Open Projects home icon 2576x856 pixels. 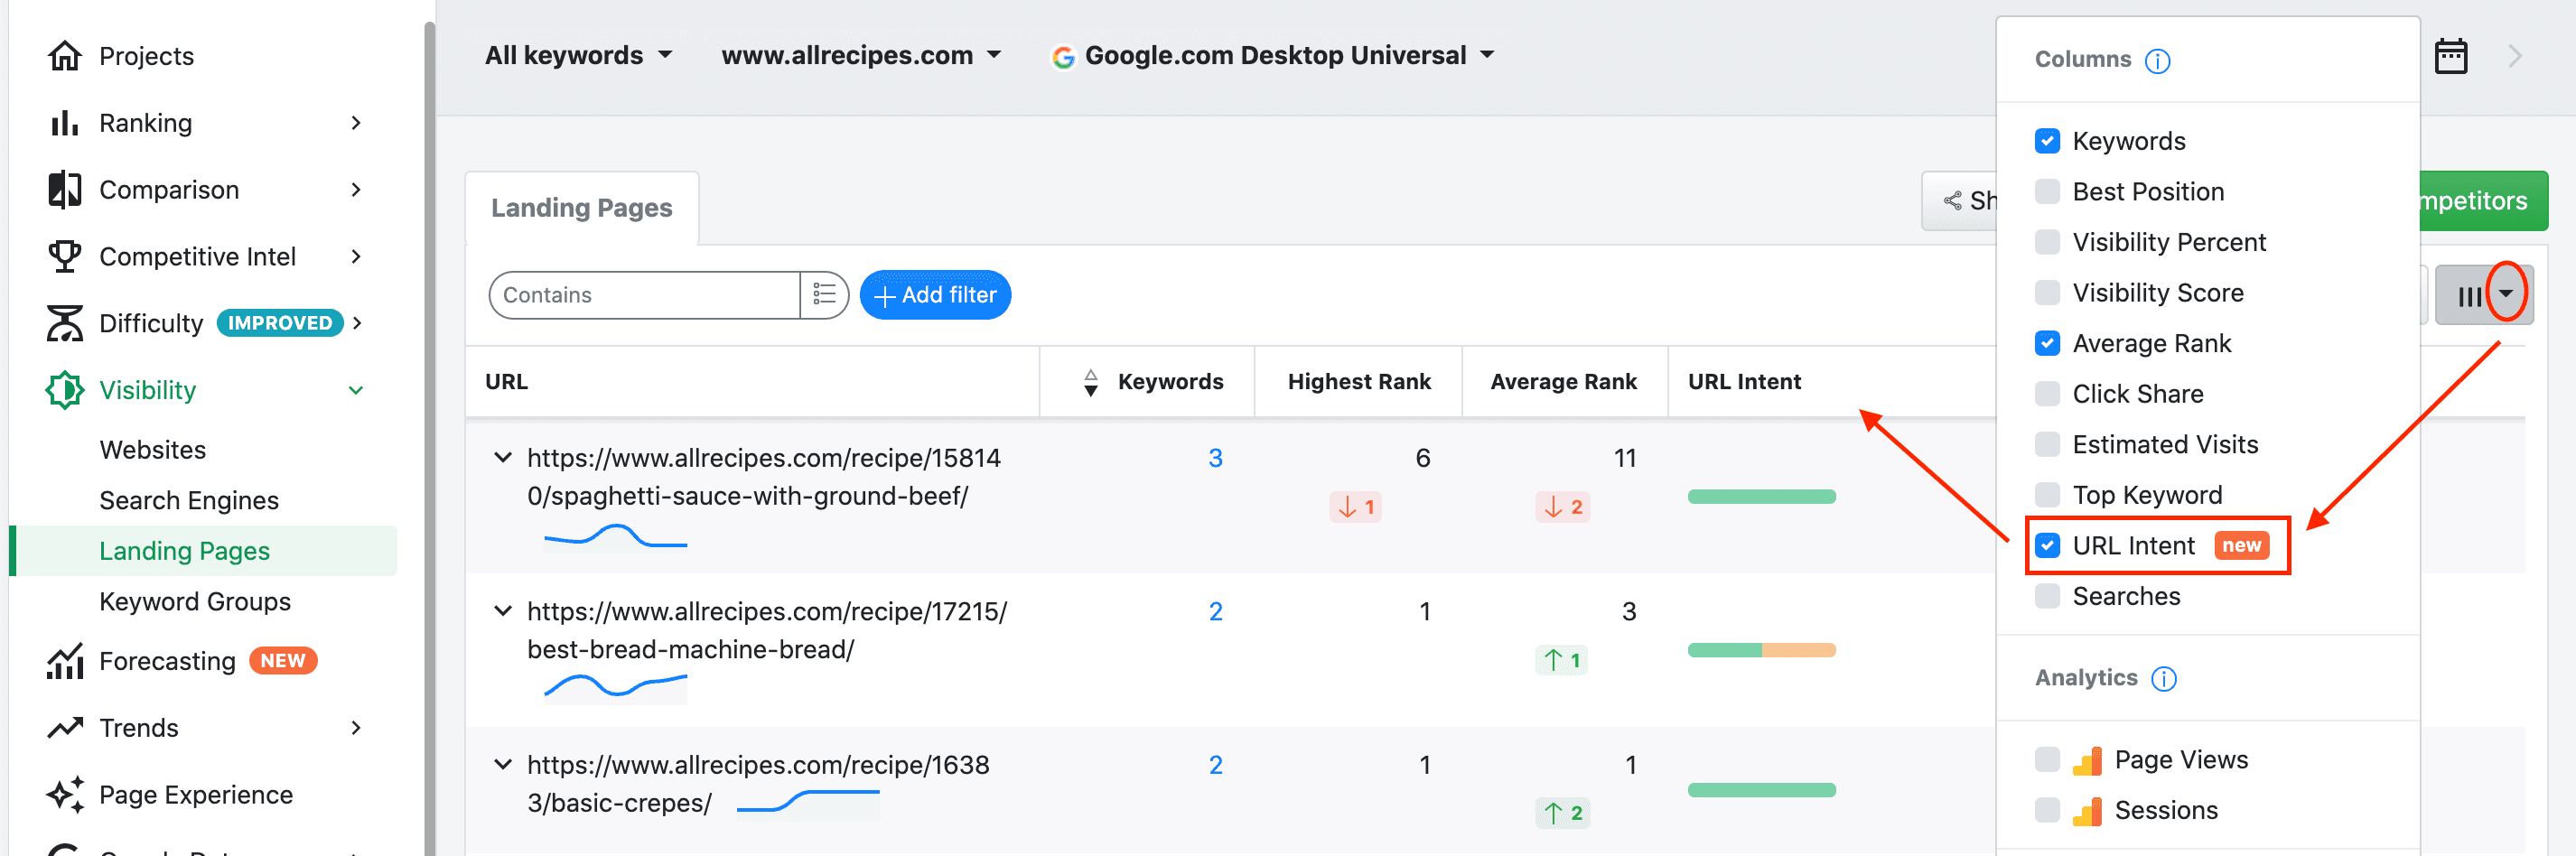point(65,56)
